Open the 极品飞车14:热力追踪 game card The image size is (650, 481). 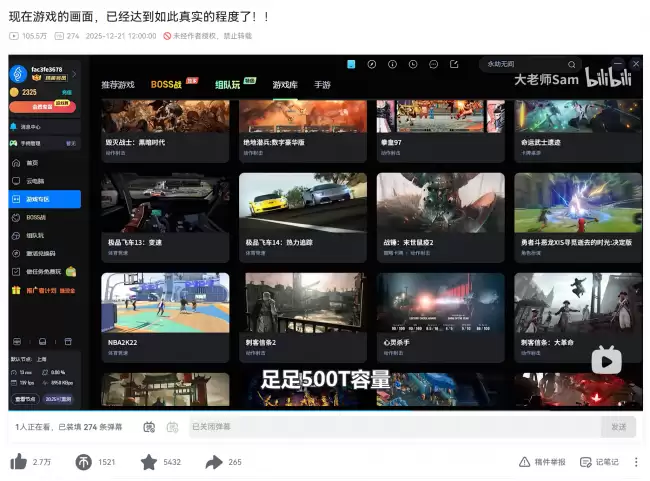303,218
